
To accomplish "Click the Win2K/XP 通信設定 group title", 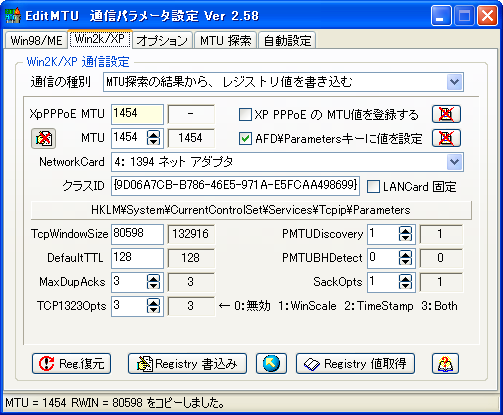I will click(78, 62).
